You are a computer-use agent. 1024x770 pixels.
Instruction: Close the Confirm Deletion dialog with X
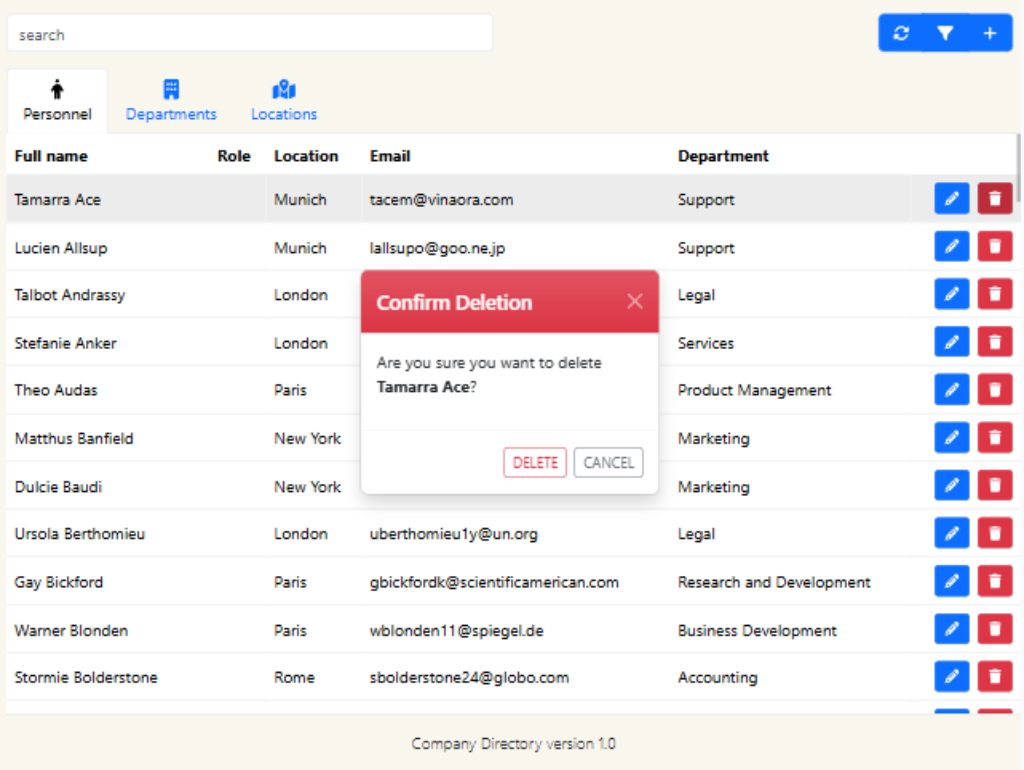tap(635, 301)
